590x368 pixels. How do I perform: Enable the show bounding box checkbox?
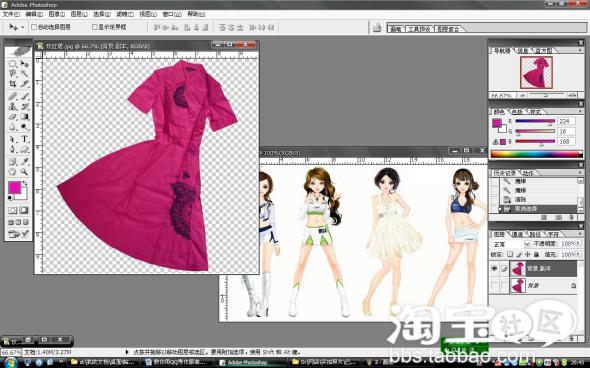tap(94, 27)
